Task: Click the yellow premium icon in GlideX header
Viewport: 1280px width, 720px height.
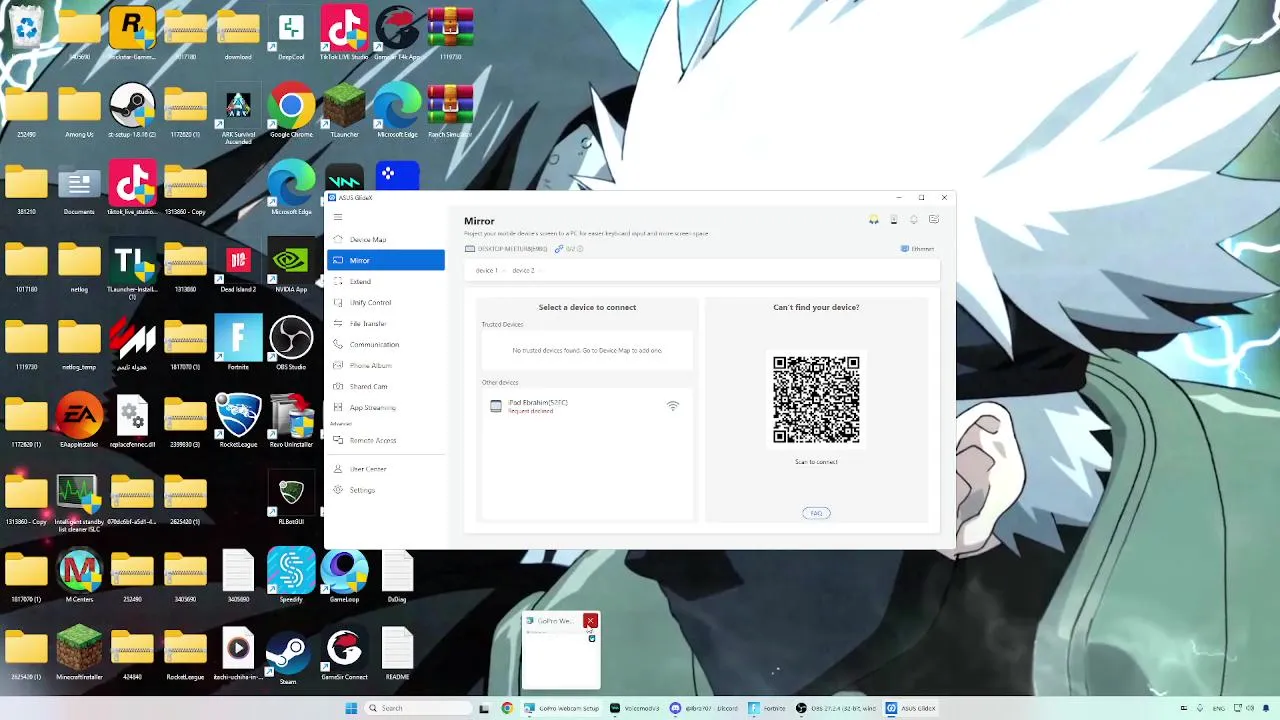Action: 874,220
